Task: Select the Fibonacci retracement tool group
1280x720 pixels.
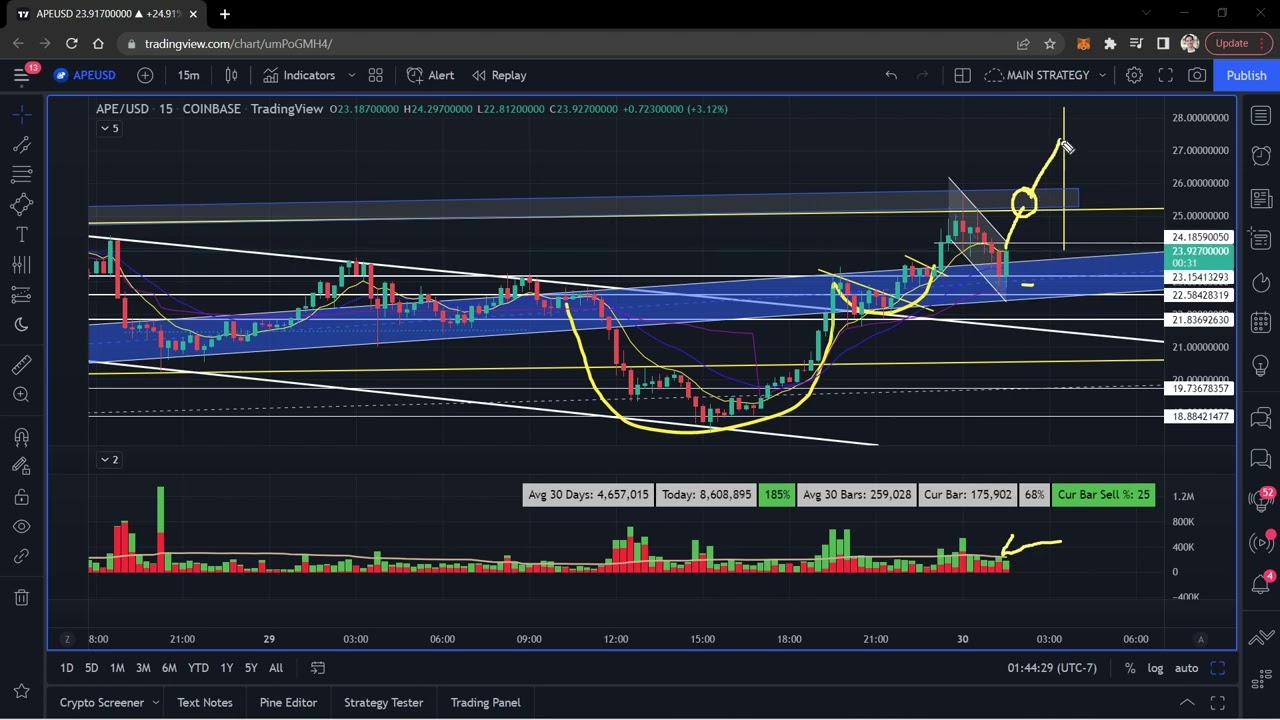Action: (21, 175)
